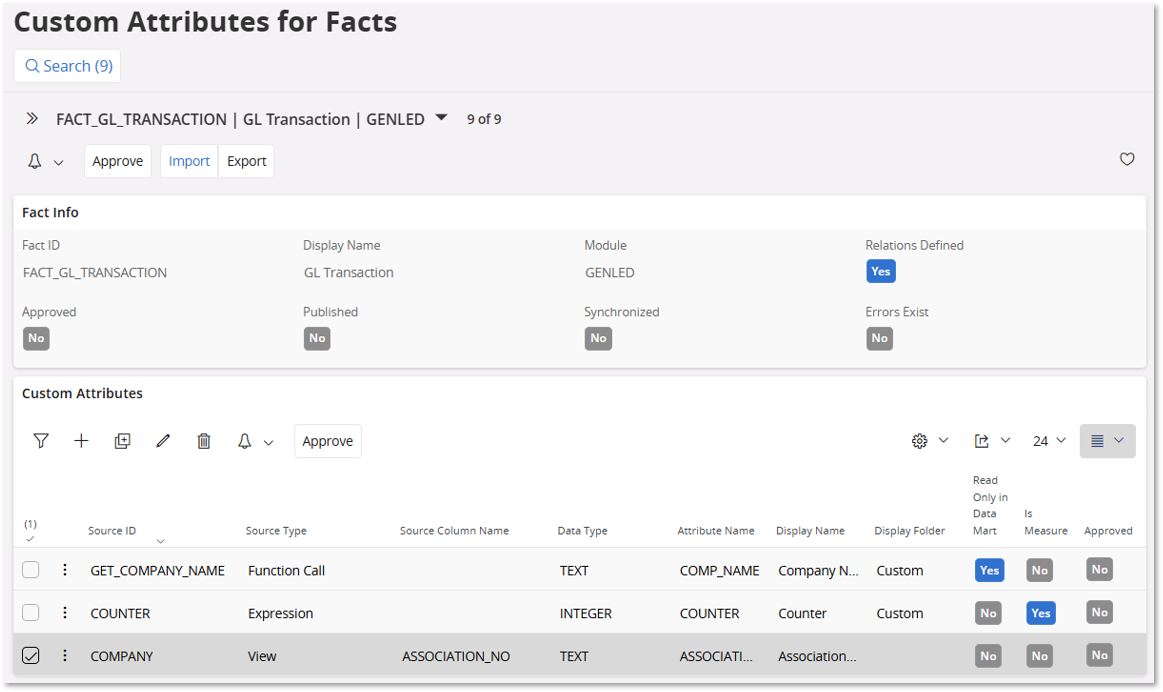Open the Custom Attributes filter funnel

point(41,441)
